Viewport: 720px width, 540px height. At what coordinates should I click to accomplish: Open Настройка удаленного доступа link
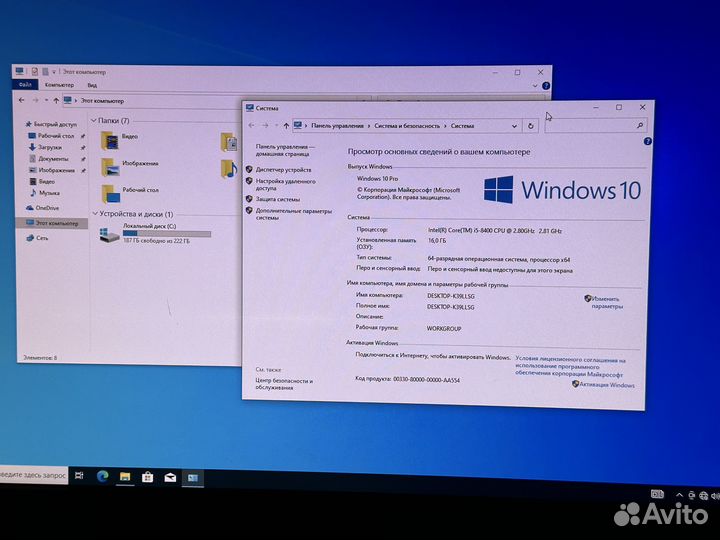coord(285,185)
